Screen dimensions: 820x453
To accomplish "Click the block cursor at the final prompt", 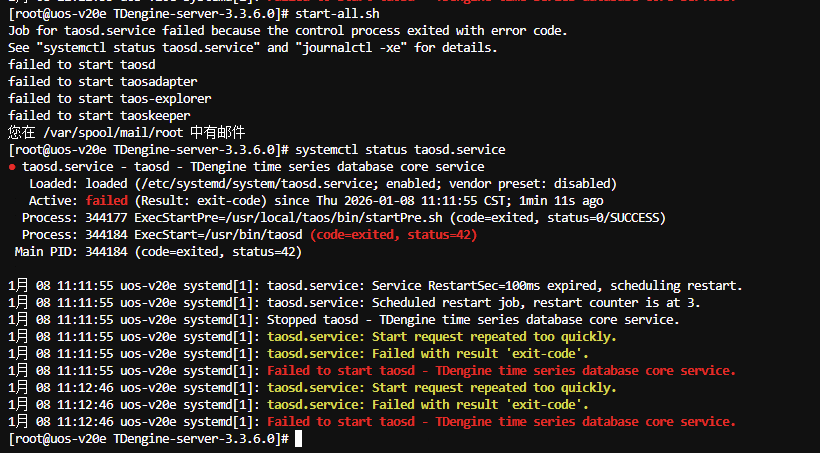I will click(297, 440).
